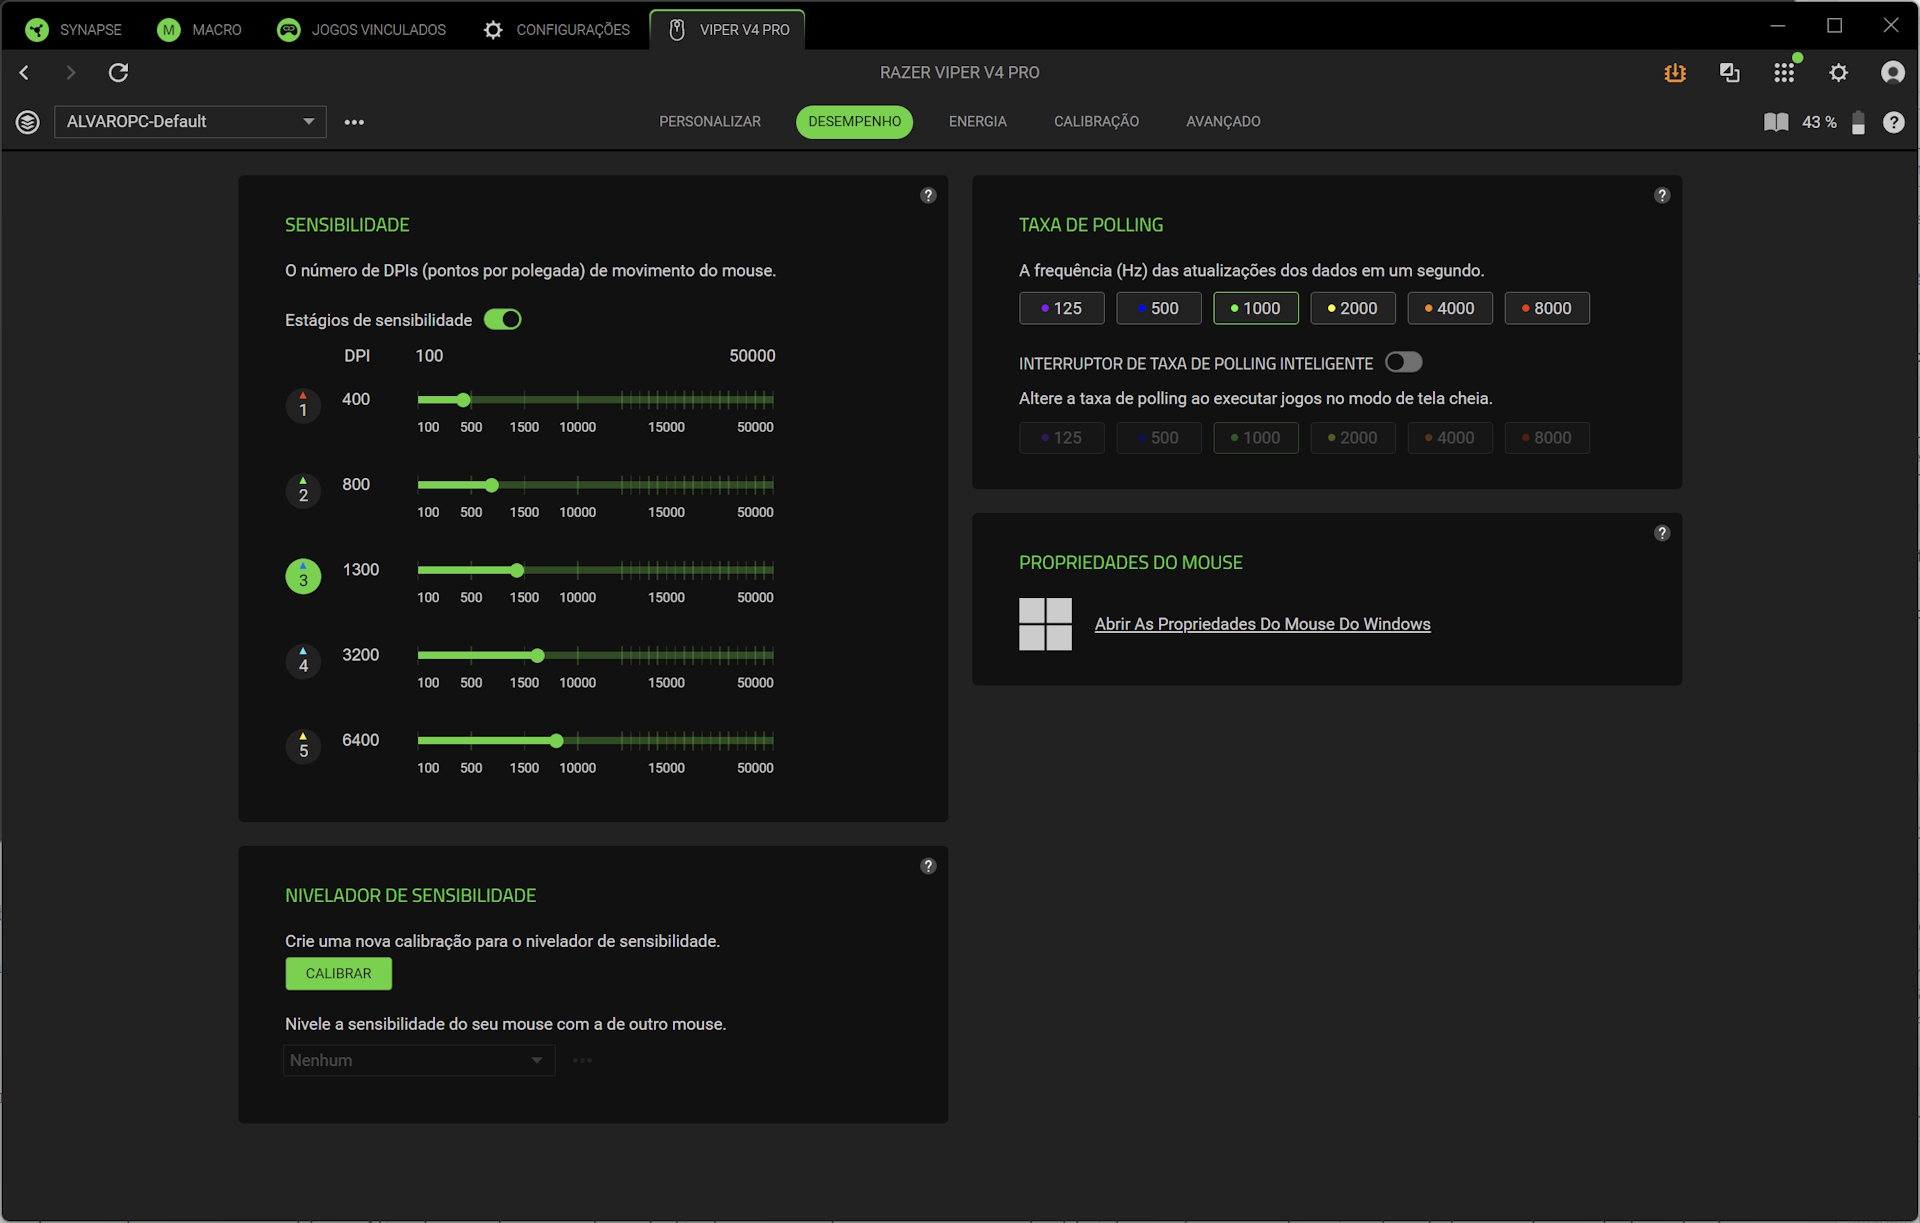Click the profile layers icon beside ALVAROPC-Default
Image resolution: width=1920 pixels, height=1223 pixels.
pos(28,122)
